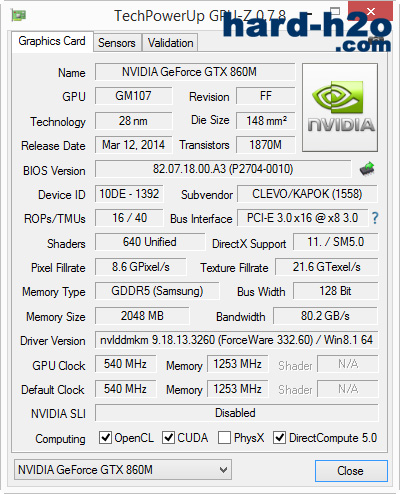Open the Validation tab
Viewport: 400px width, 494px height.
pyautogui.click(x=170, y=43)
